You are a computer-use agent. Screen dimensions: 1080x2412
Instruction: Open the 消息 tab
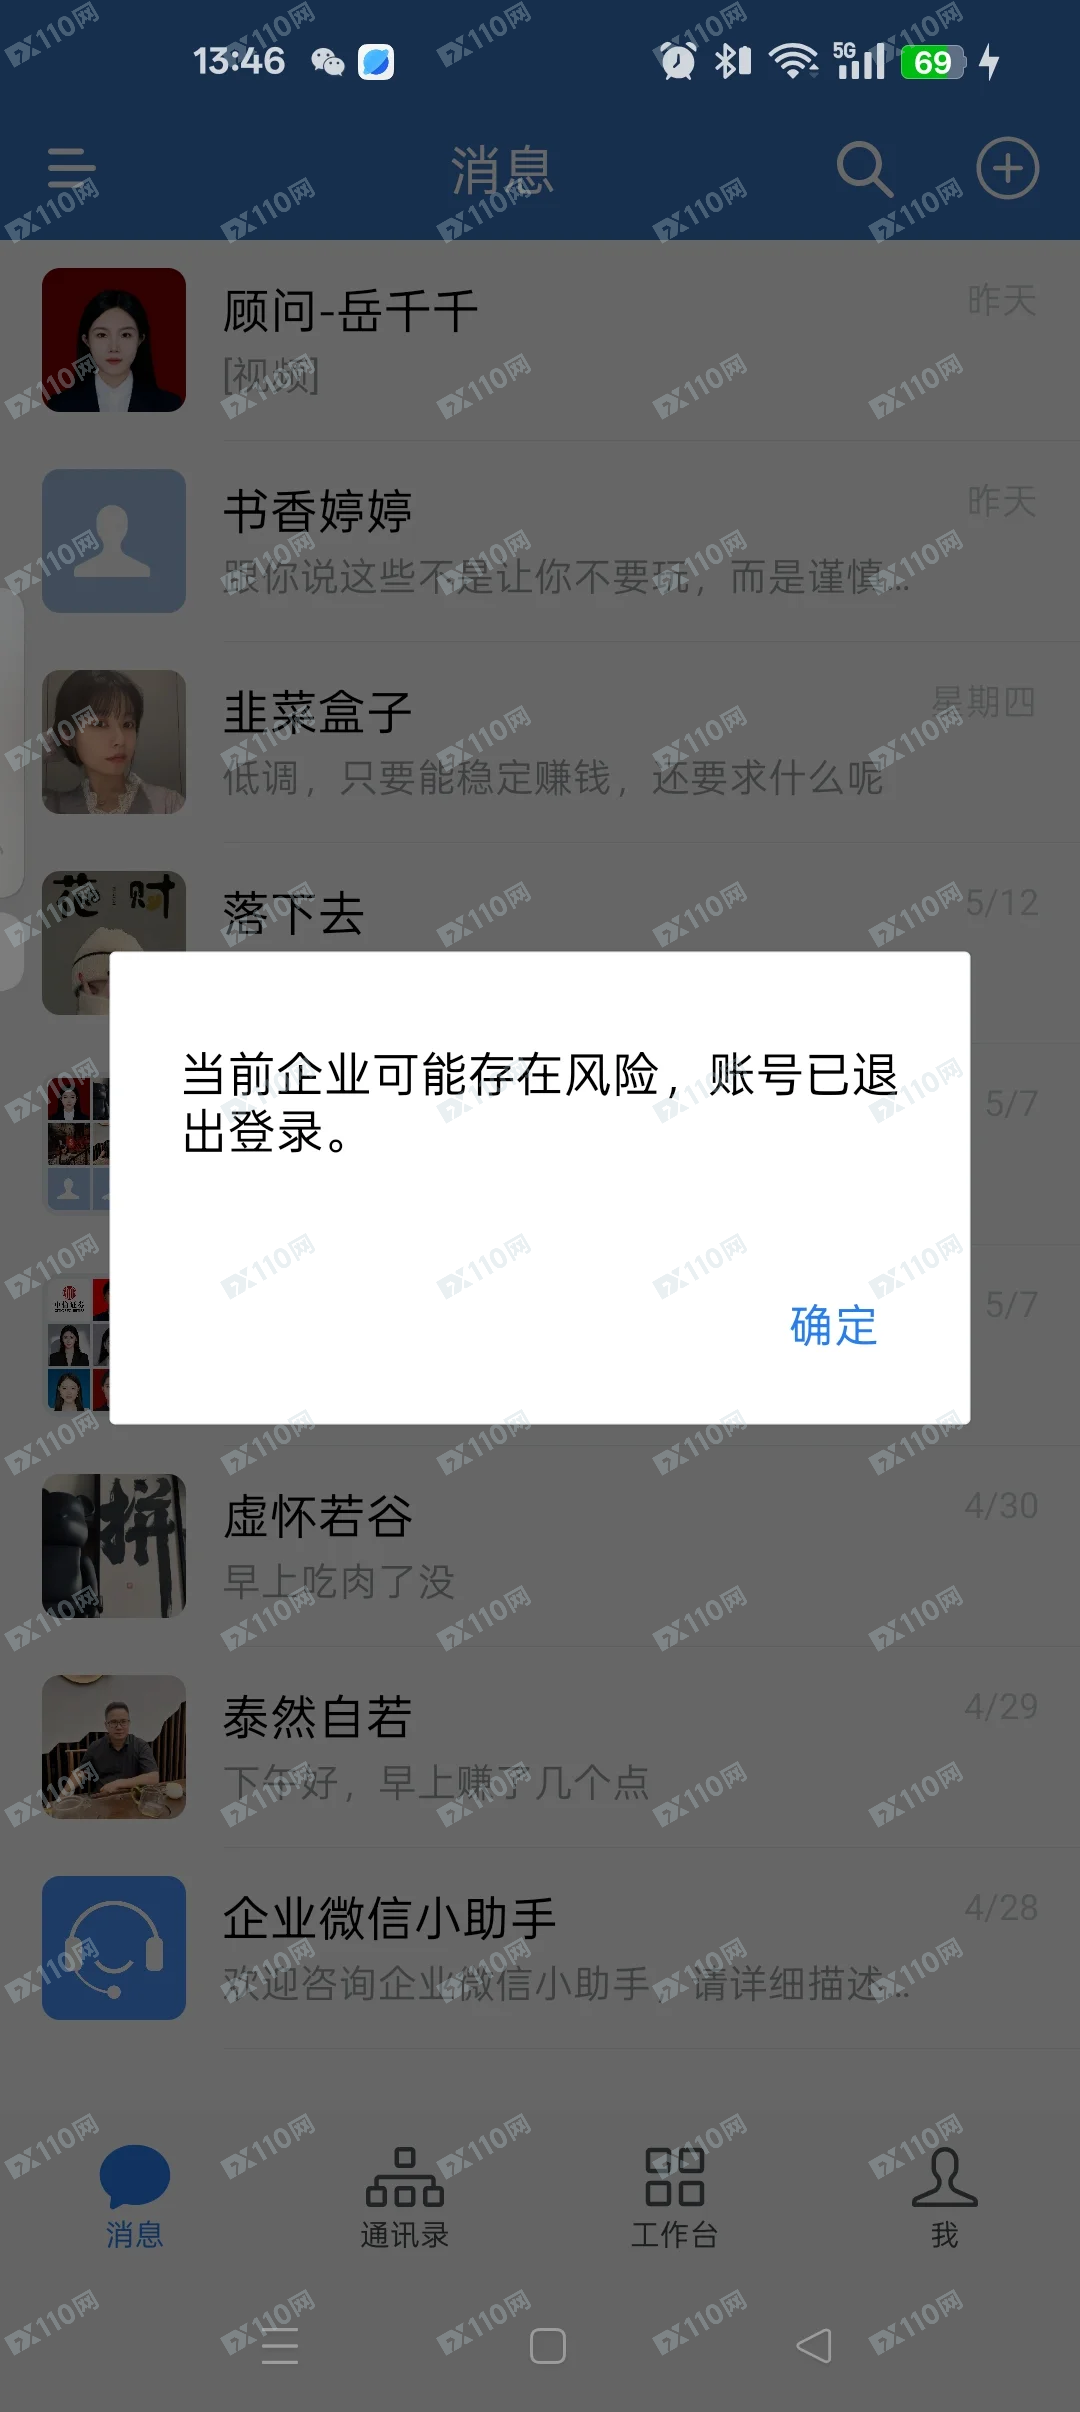[134, 2197]
